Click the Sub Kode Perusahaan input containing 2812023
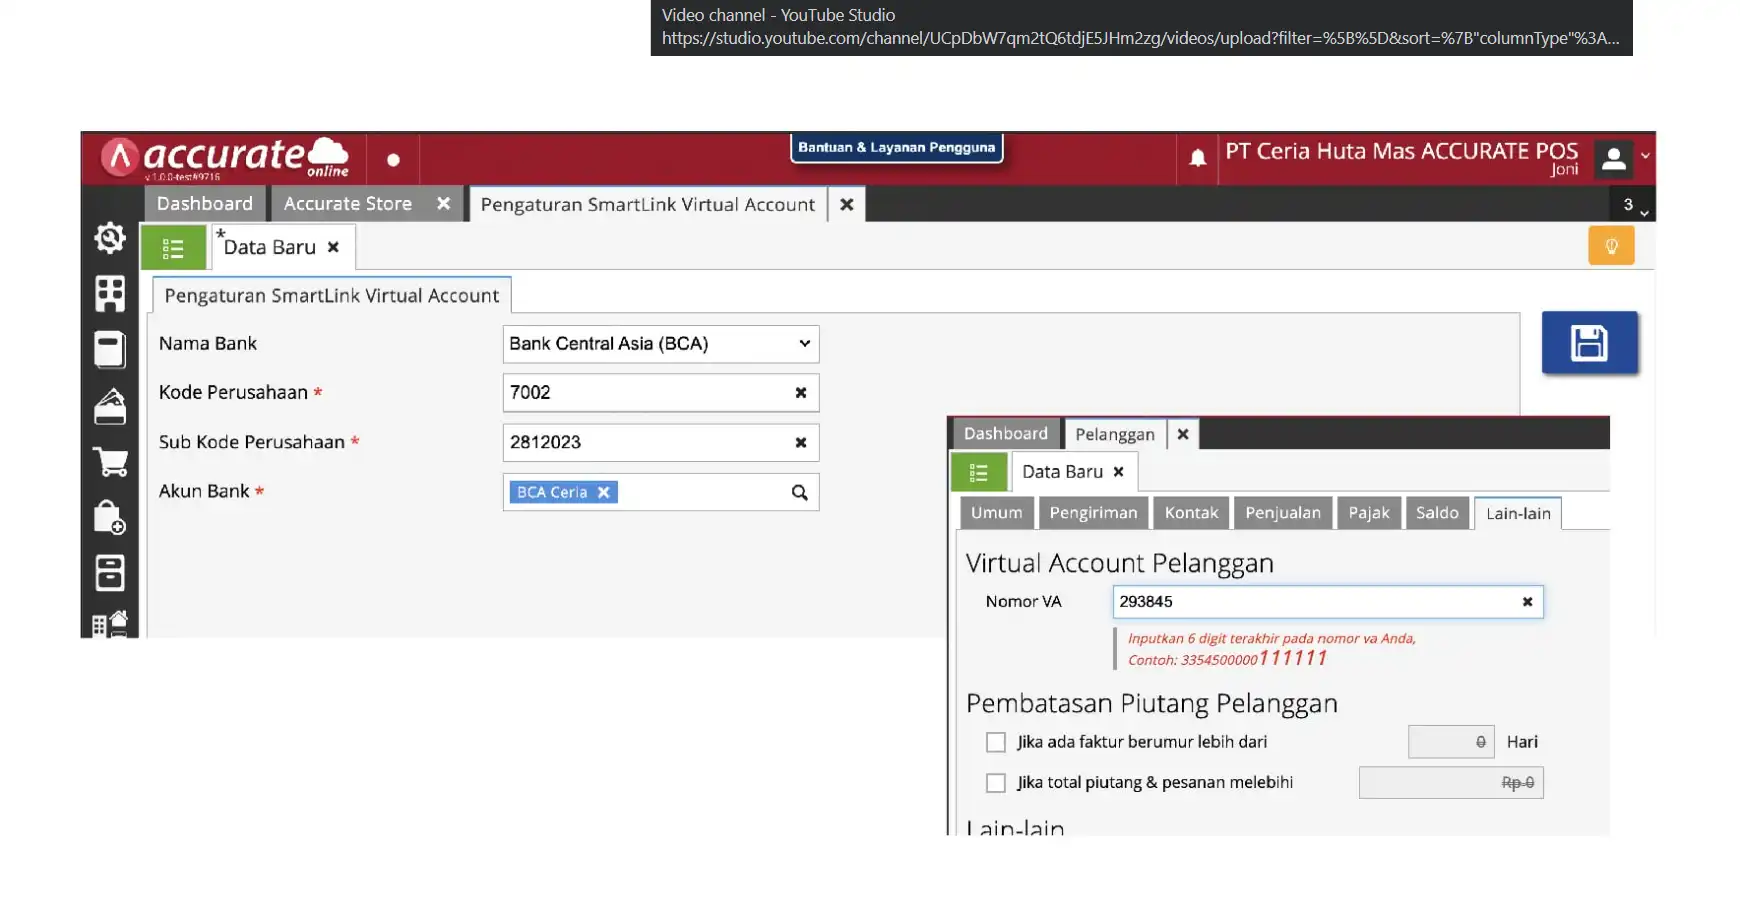 click(x=661, y=442)
